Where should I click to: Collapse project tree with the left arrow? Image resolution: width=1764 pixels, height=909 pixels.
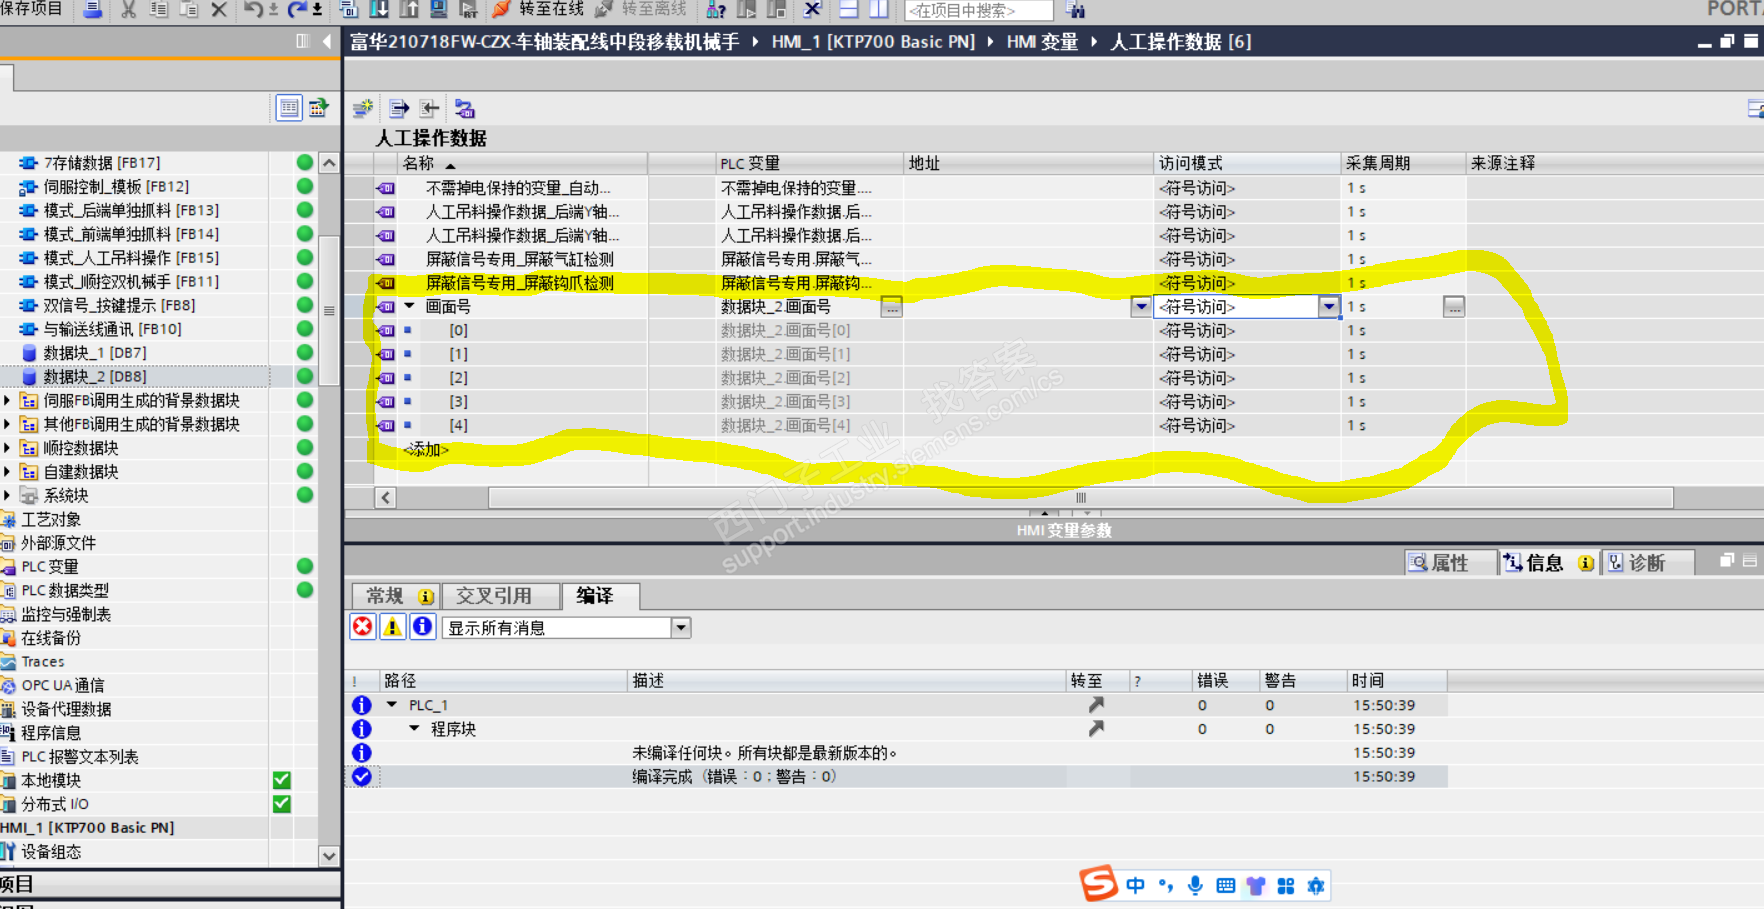click(x=327, y=41)
